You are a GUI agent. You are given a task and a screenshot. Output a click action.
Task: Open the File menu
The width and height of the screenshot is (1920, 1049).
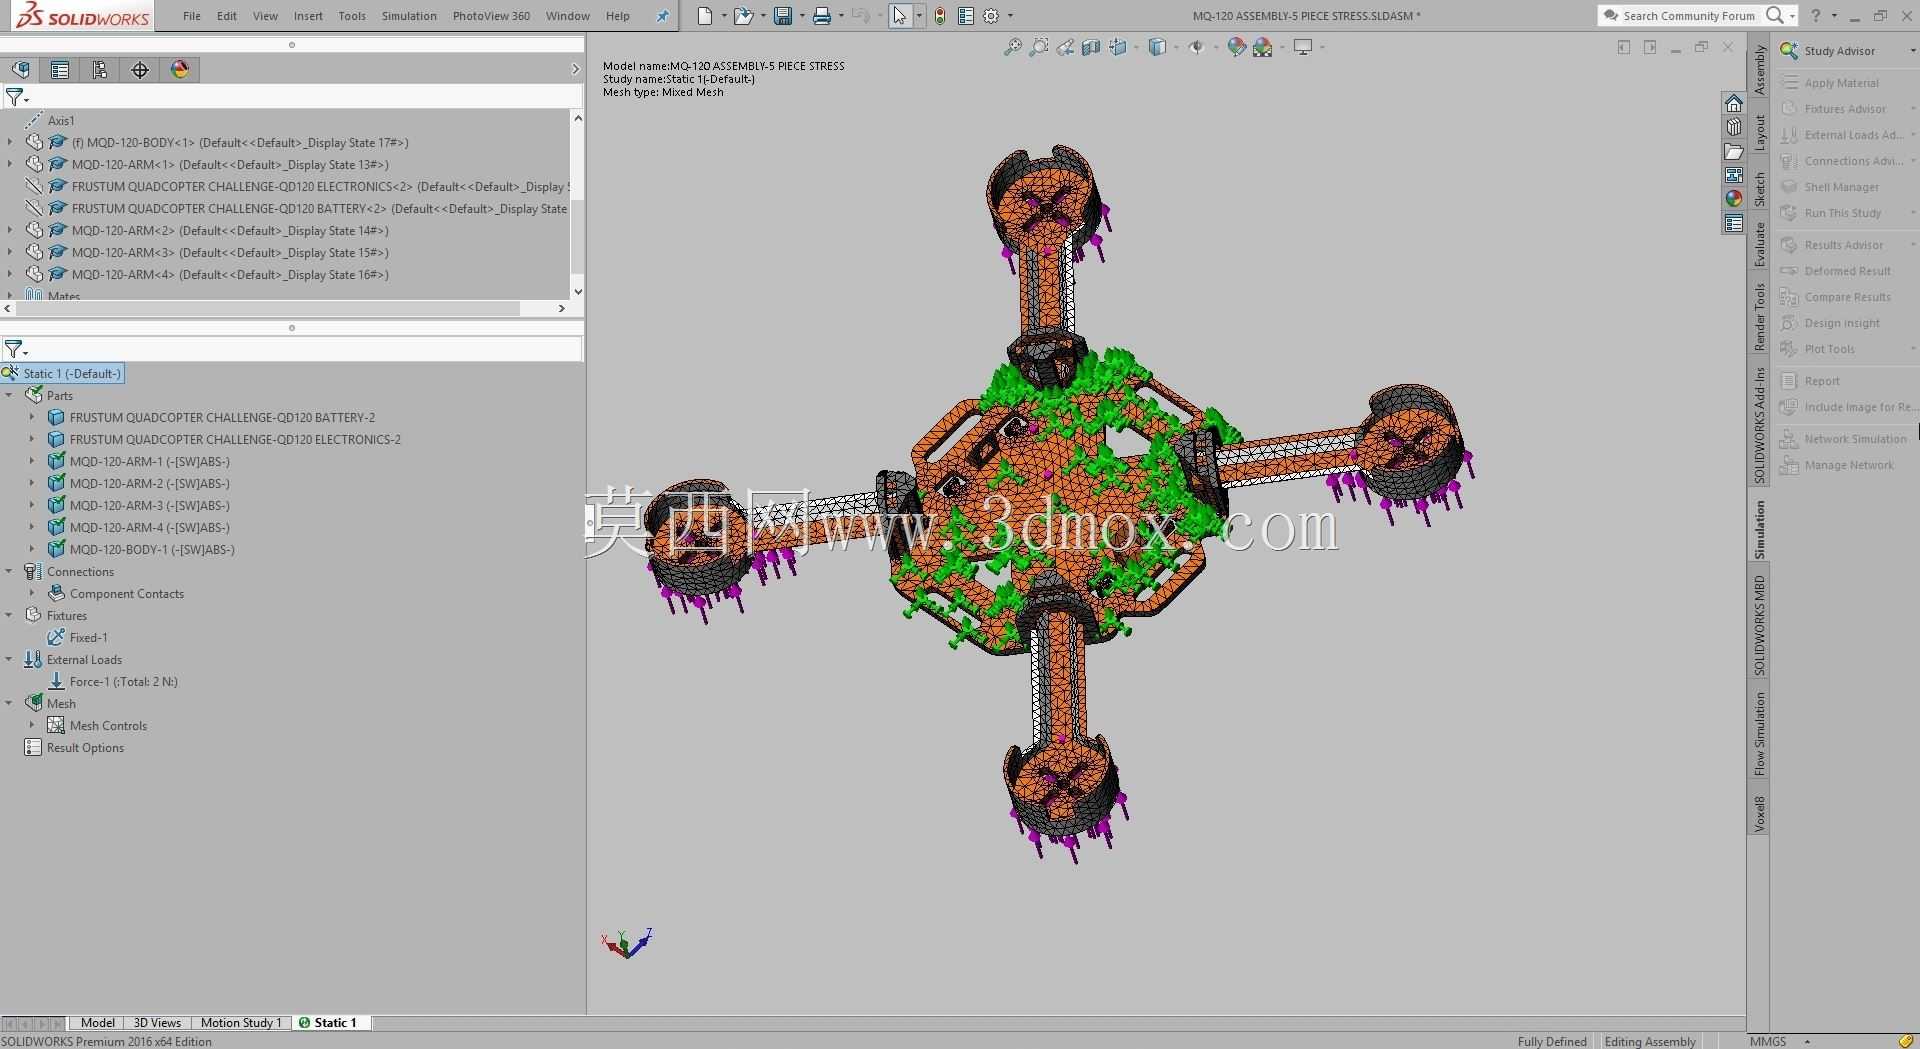192,16
